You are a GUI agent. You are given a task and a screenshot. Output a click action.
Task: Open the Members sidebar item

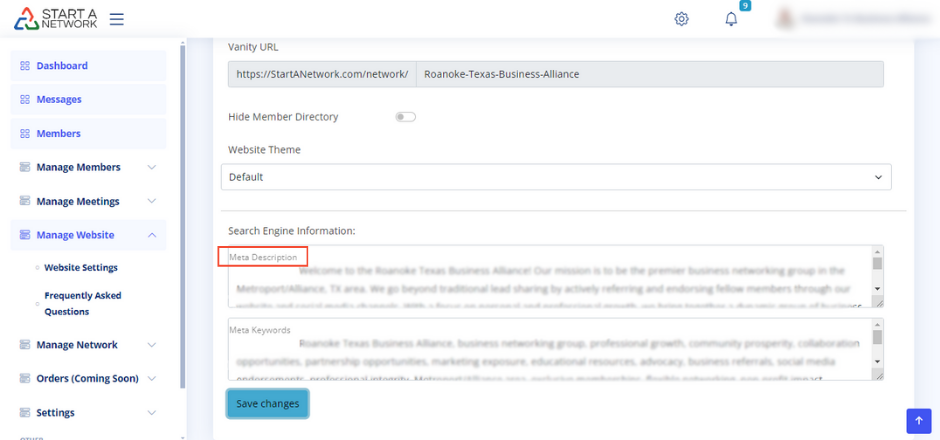coord(58,134)
